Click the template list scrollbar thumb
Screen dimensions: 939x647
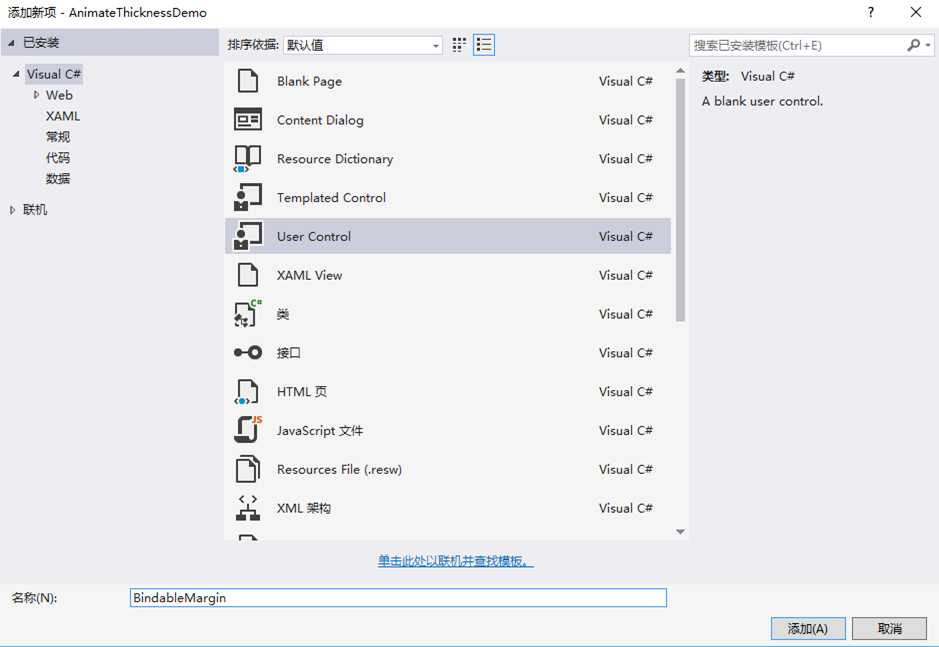(x=680, y=201)
